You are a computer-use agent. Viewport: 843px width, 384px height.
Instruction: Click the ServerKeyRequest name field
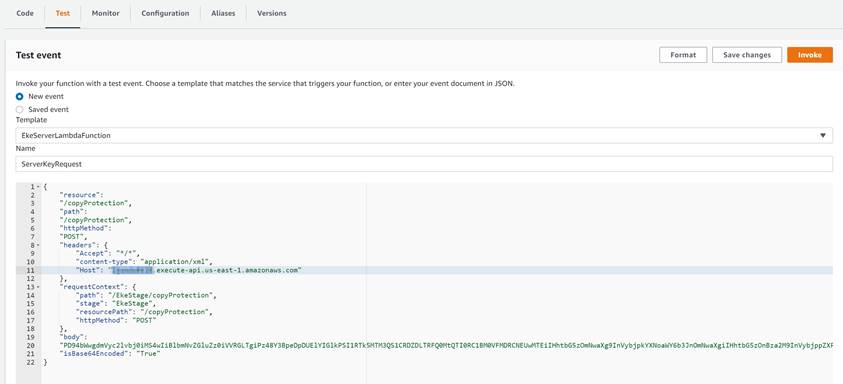point(424,164)
